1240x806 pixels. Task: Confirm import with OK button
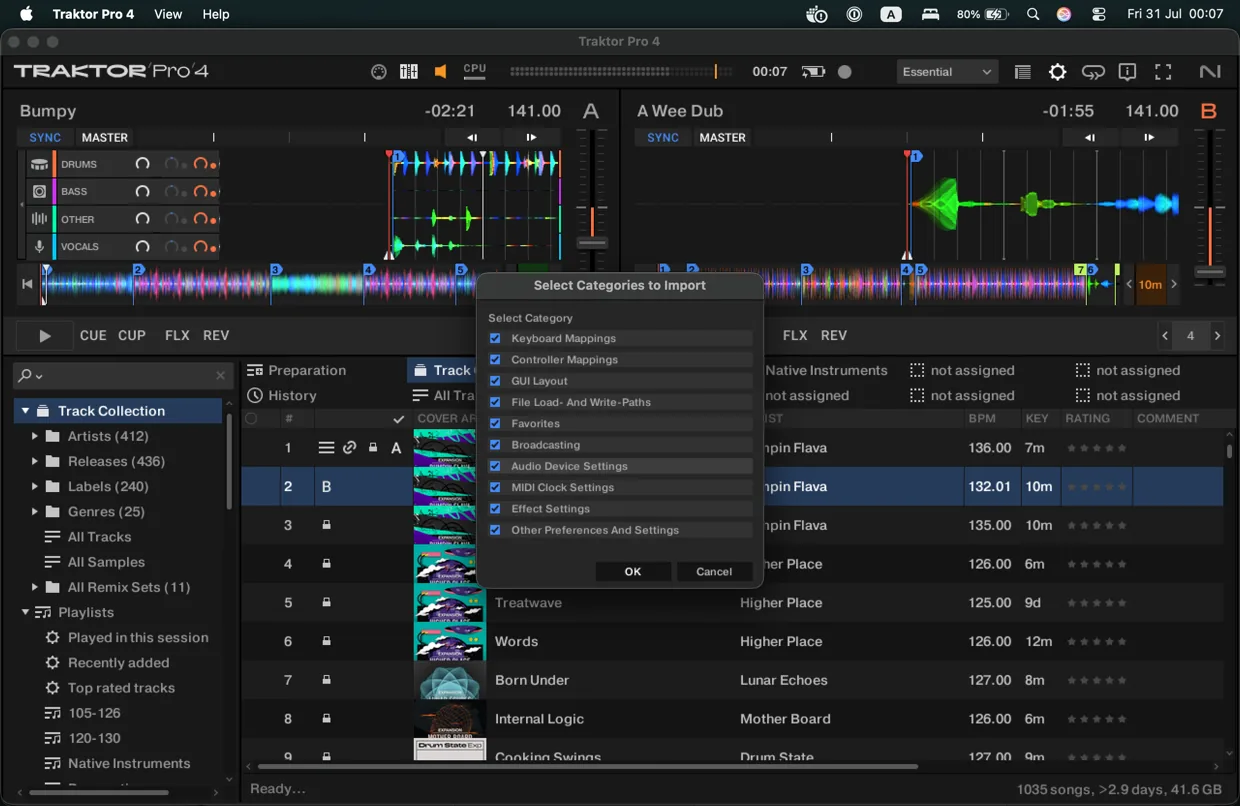coord(633,571)
